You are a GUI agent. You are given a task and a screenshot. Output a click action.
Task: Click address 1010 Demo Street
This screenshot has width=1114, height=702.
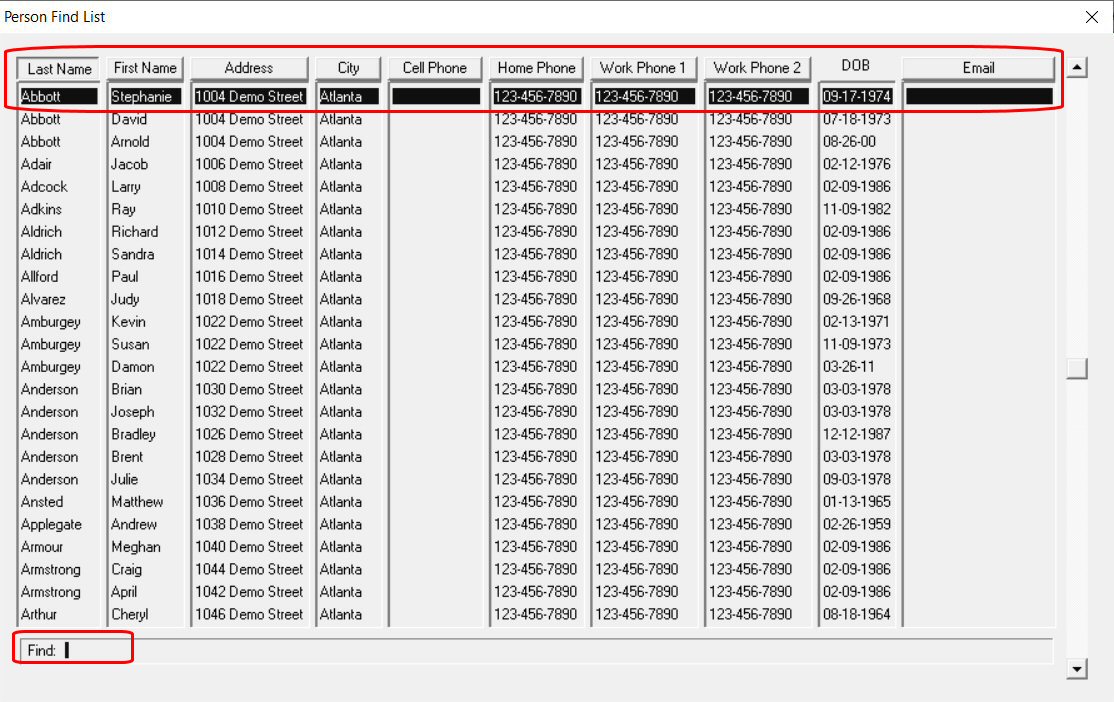[x=249, y=210]
